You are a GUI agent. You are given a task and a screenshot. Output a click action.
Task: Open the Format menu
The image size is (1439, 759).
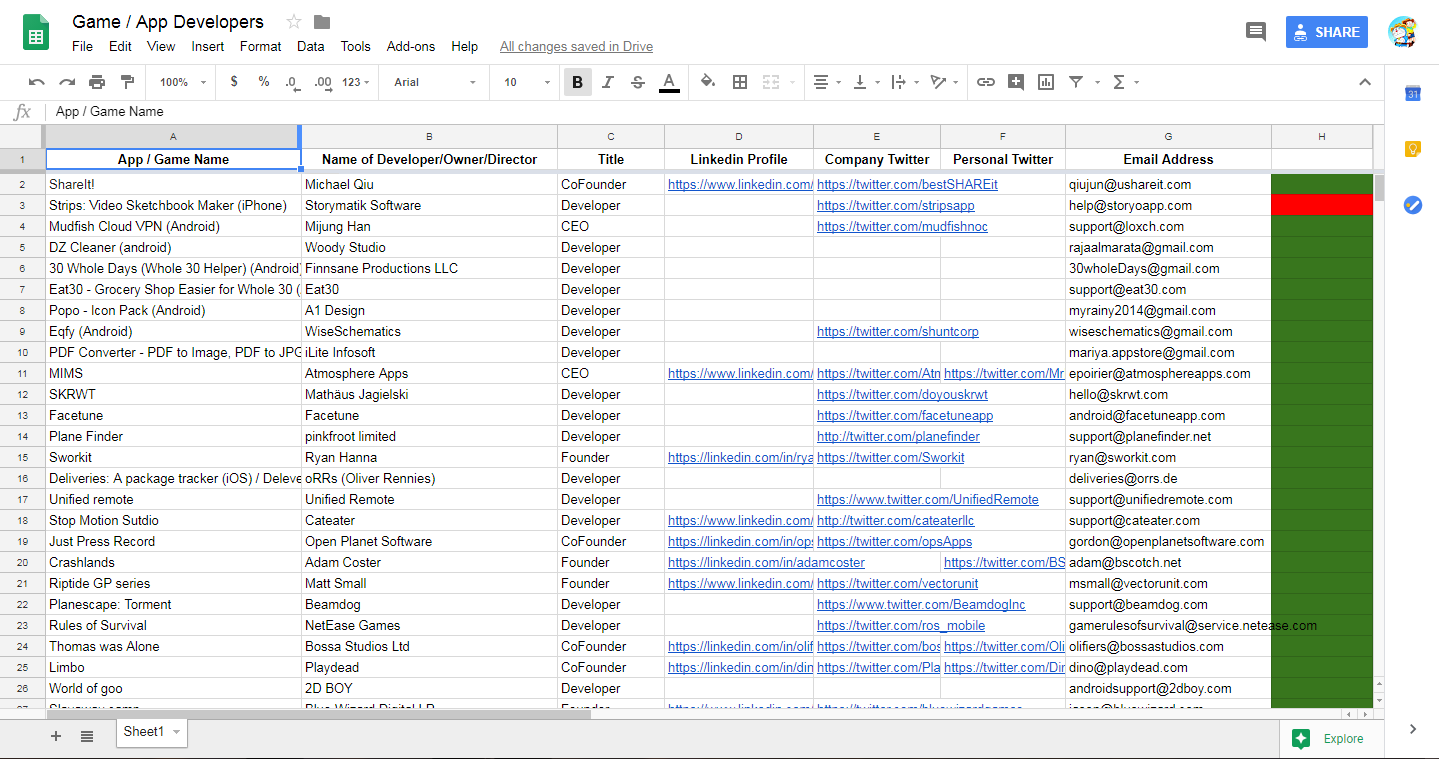pyautogui.click(x=261, y=46)
